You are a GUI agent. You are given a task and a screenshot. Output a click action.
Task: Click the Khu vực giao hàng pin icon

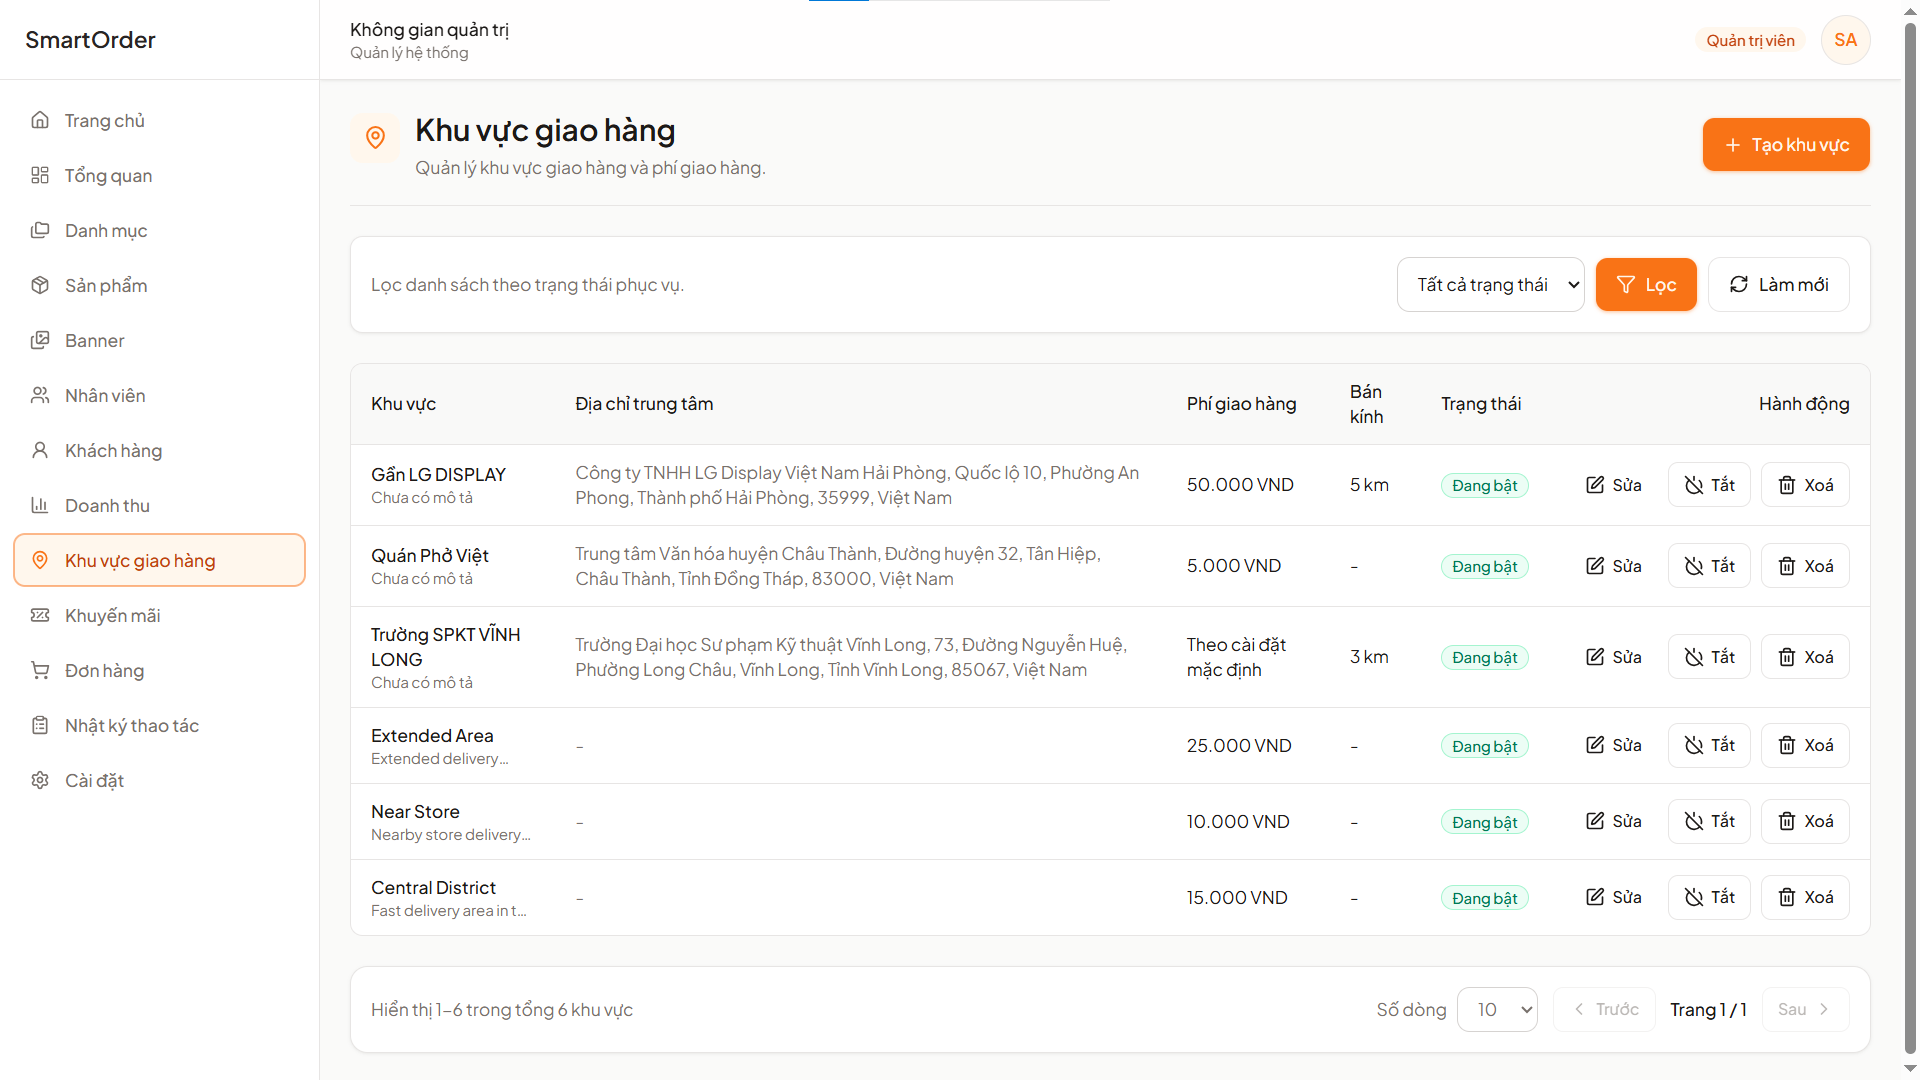(x=40, y=560)
